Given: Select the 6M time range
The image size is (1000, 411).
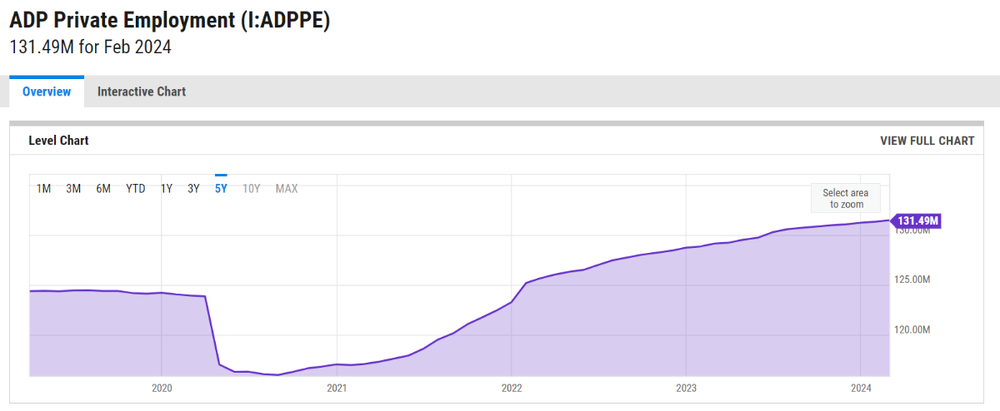Looking at the screenshot, I should click(103, 189).
